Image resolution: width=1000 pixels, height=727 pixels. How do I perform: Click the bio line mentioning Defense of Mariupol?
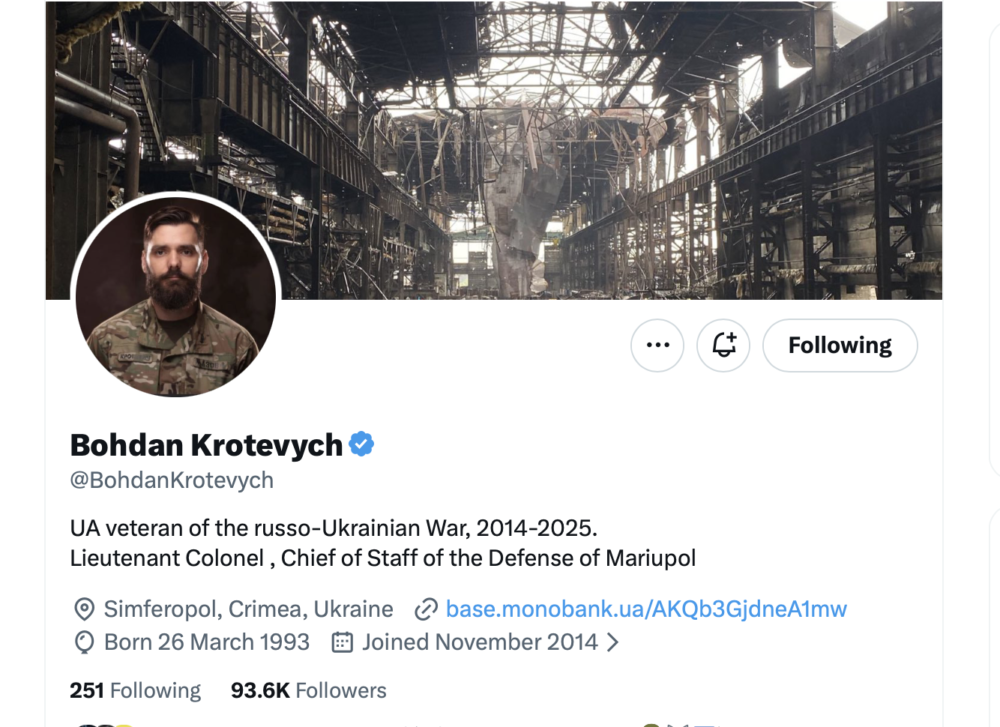(x=382, y=558)
